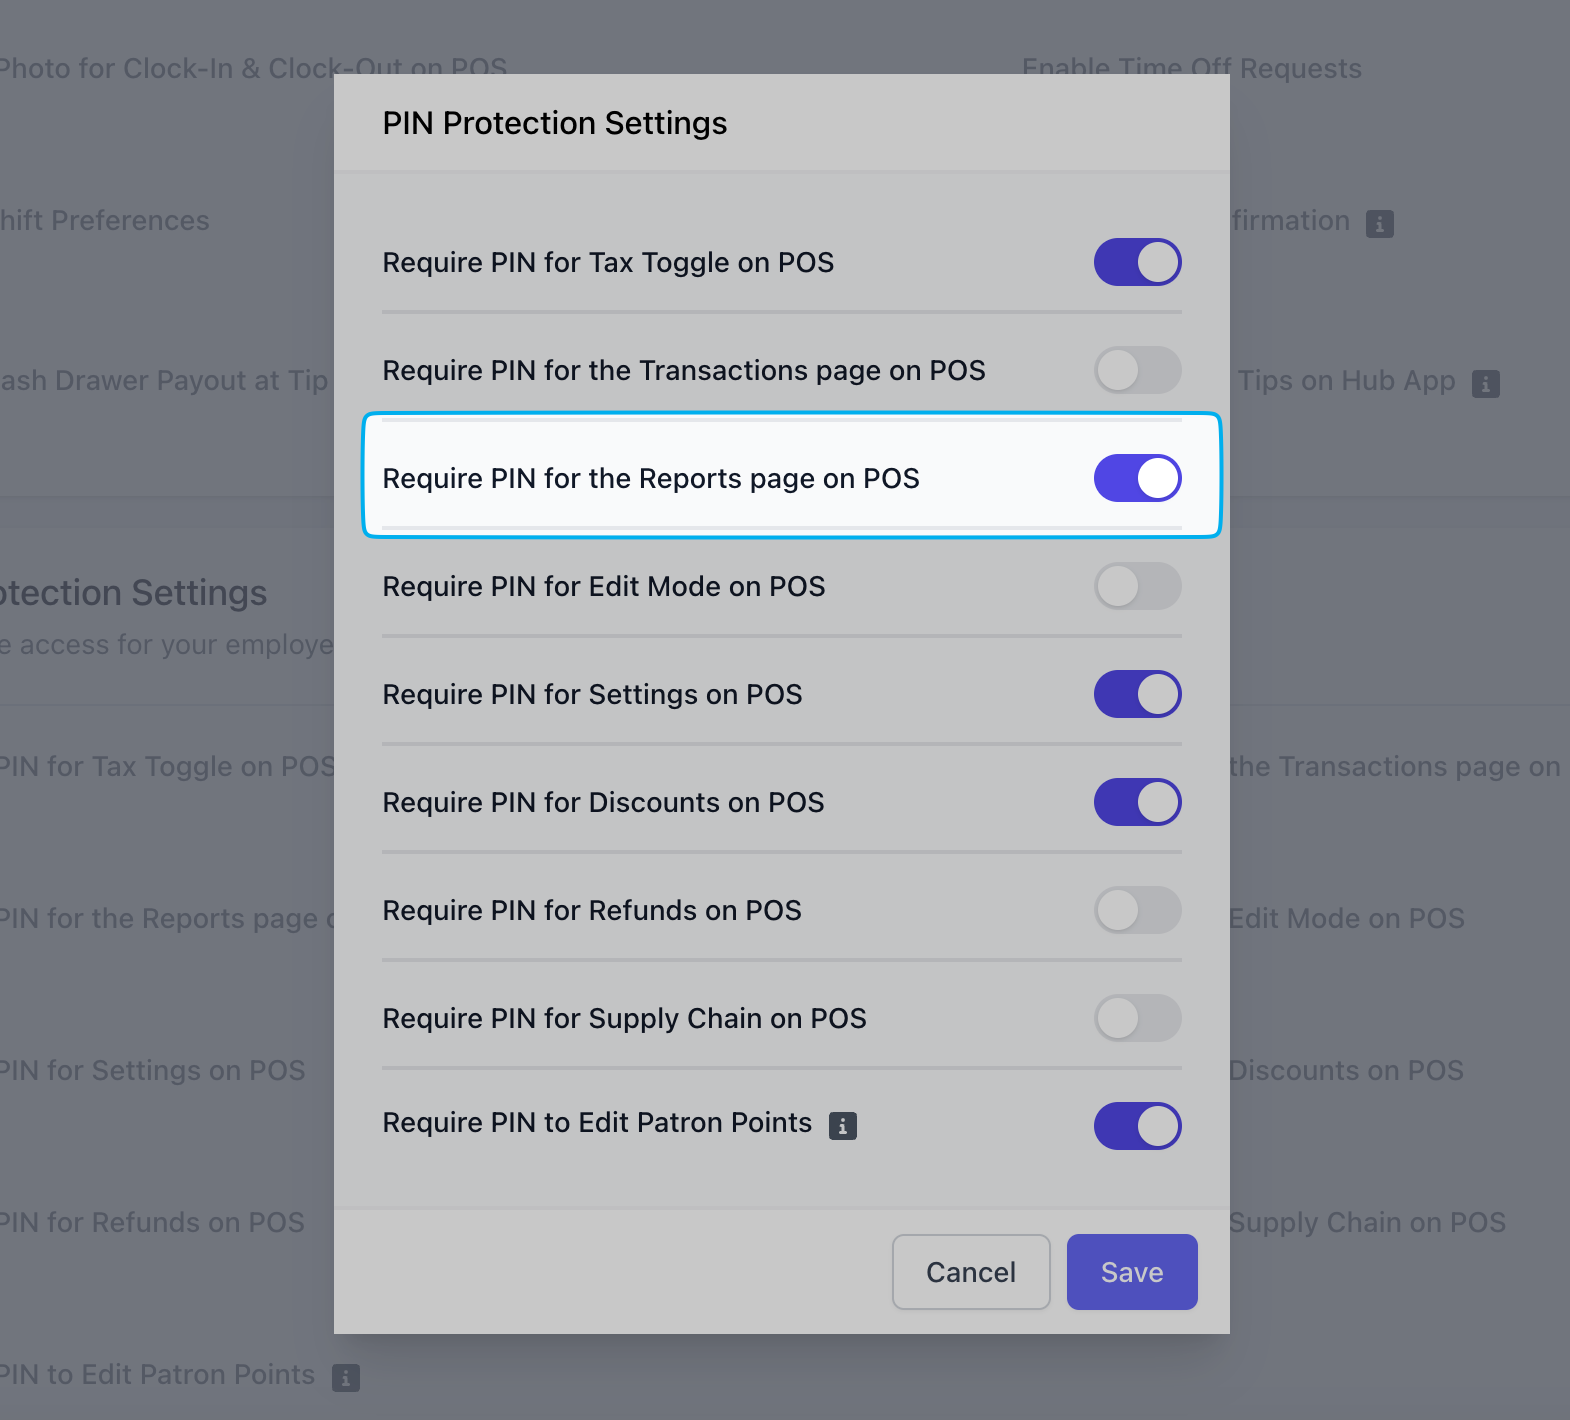Enable PIN for Refunds on POS
This screenshot has height=1420, width=1570.
[x=1137, y=910]
